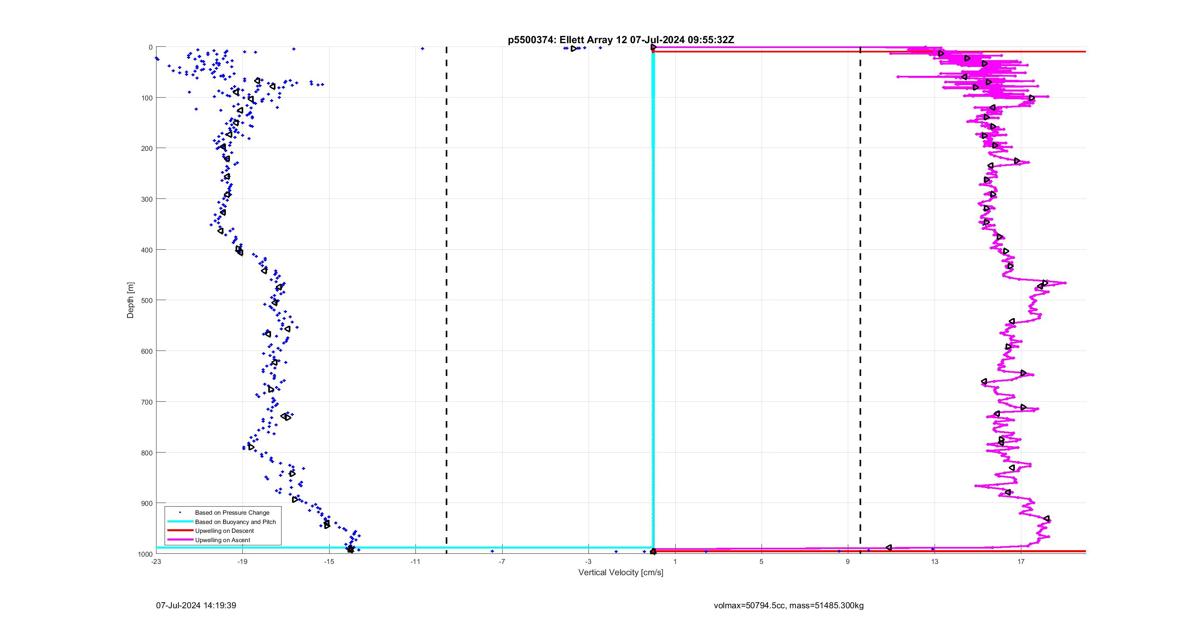Click x-axis tick label "-15"
Screen dimensions: 1200x622
[329, 562]
